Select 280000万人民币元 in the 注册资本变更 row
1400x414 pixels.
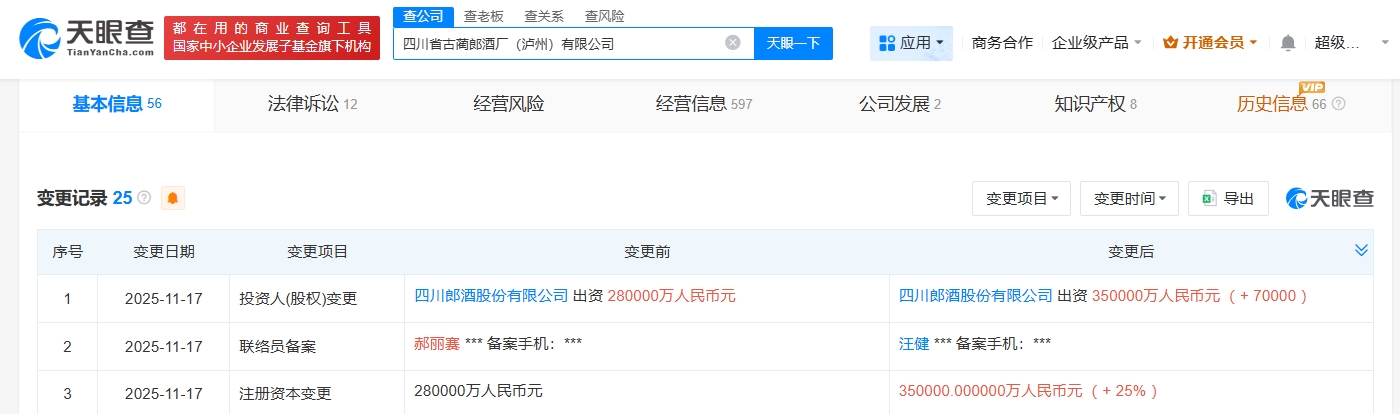(478, 392)
